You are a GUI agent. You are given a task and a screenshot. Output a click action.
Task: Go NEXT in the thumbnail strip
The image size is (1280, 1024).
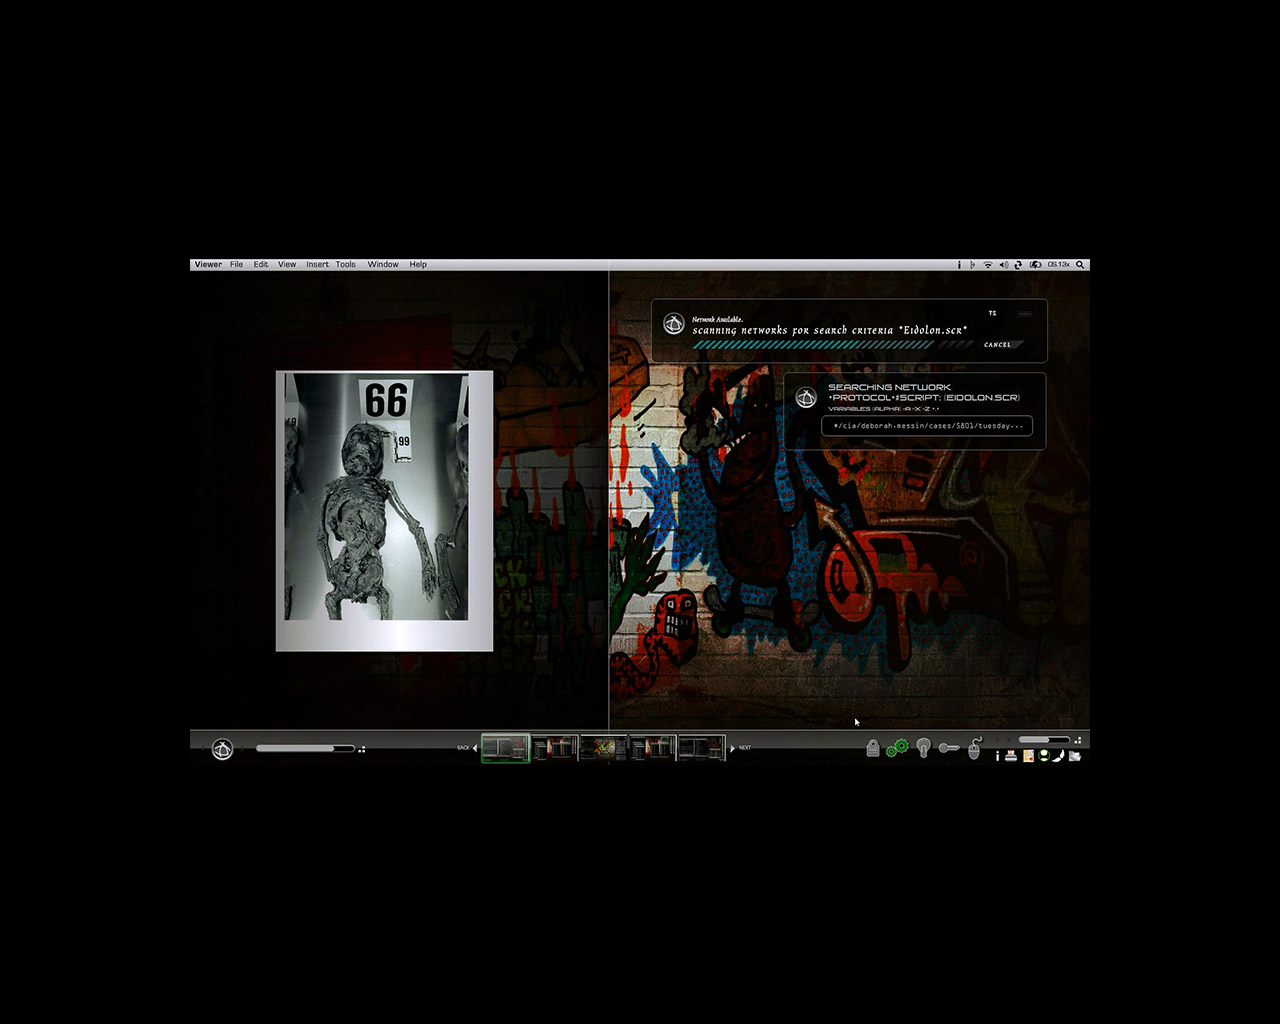point(742,748)
